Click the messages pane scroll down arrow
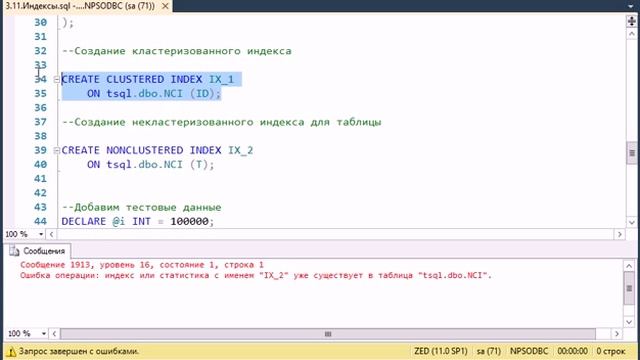The image size is (640, 360). click(x=629, y=322)
